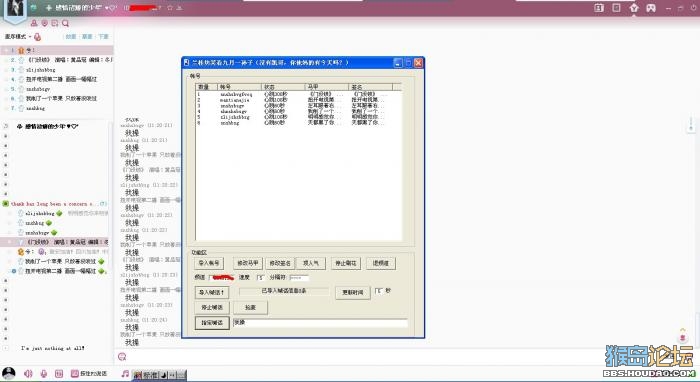Click the 指定喊话 button
Viewport: 700px width, 382px height.
(212, 323)
